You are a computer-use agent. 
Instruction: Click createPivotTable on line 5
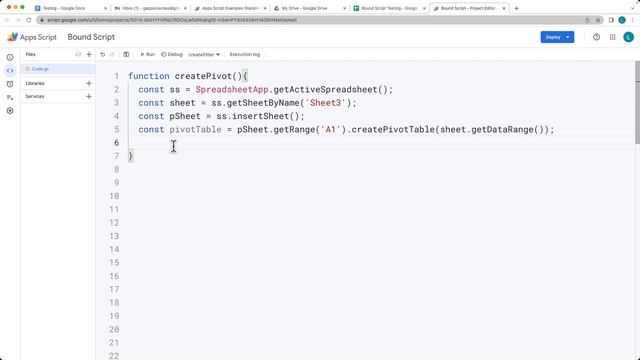tap(393, 129)
